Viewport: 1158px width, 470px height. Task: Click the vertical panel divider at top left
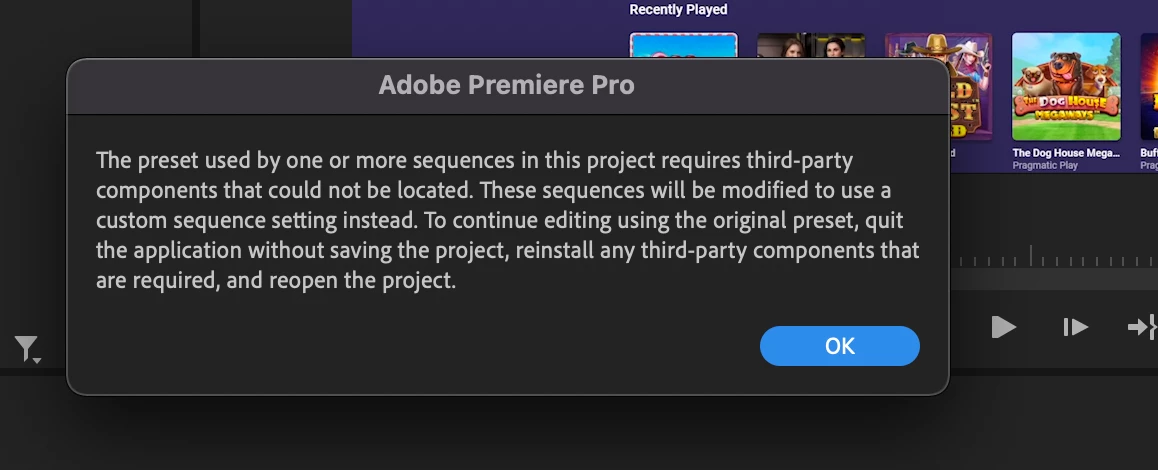click(x=196, y=28)
